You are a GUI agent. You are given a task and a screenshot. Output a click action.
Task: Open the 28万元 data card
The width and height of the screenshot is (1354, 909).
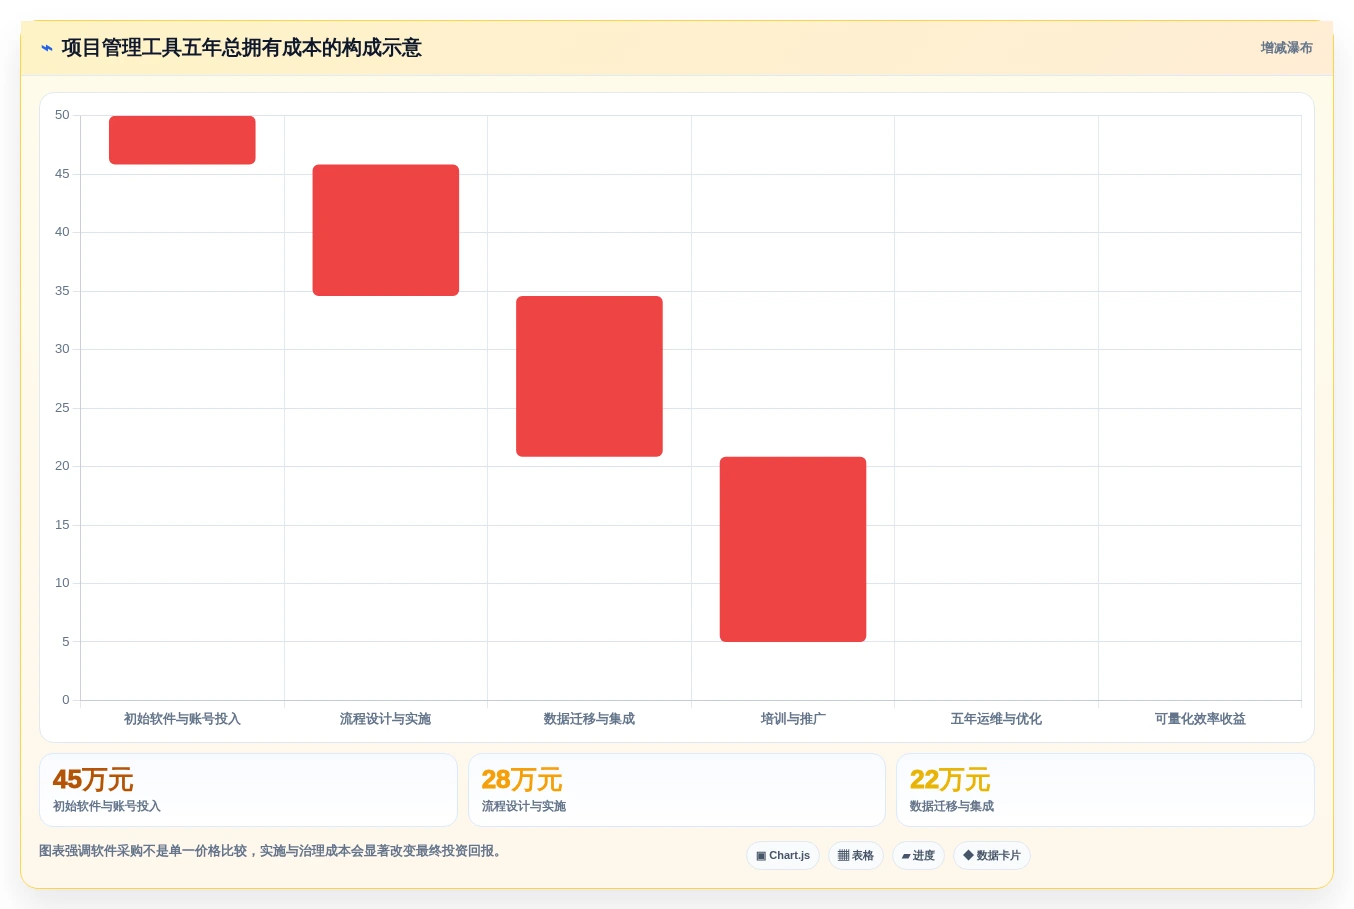(677, 790)
